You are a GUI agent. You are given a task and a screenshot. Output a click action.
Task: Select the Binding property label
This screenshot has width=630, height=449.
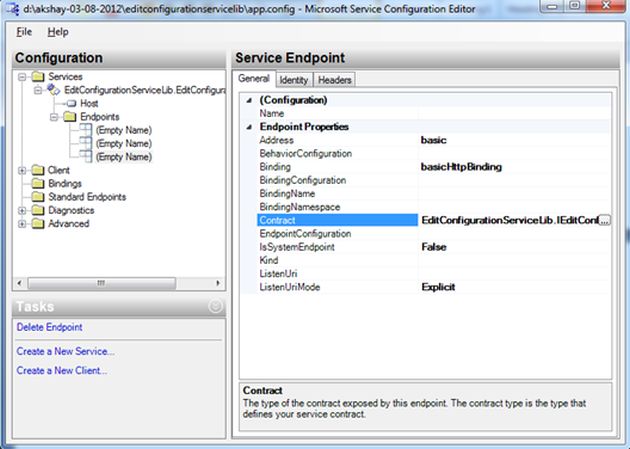275,167
